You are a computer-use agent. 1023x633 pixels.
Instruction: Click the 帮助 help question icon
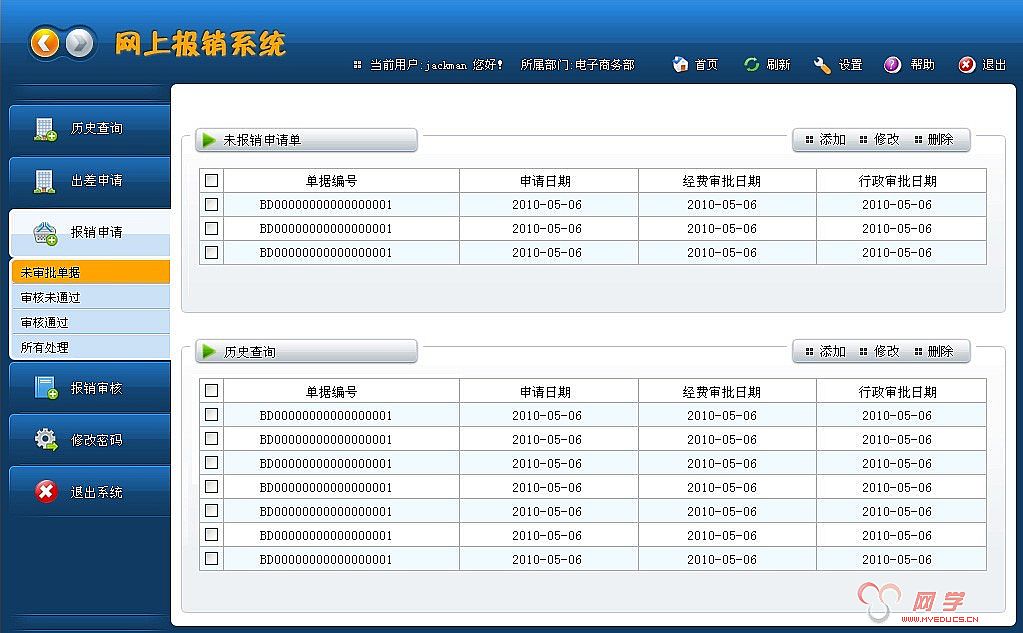point(893,64)
